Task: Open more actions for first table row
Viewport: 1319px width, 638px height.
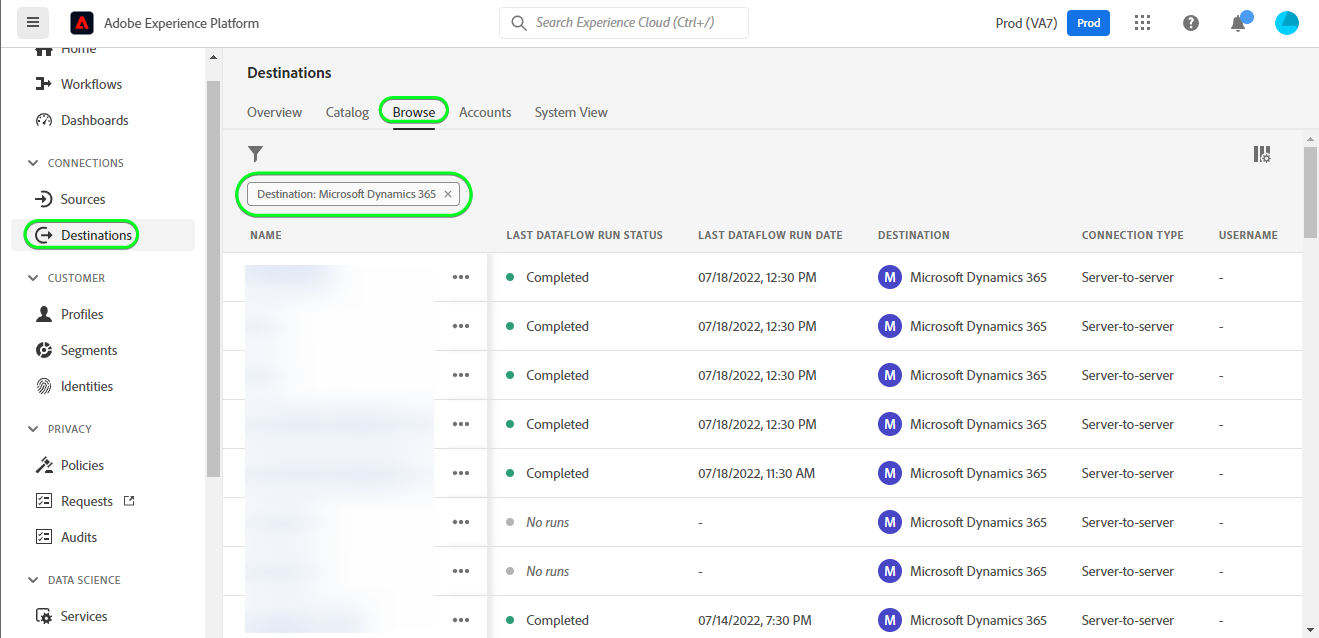Action: click(461, 277)
